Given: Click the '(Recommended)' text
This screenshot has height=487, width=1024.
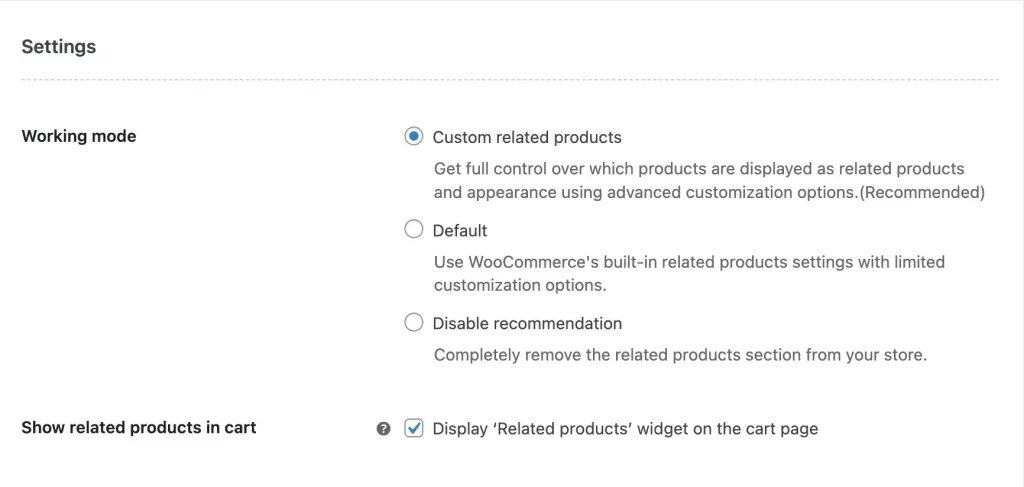Looking at the screenshot, I should [x=923, y=192].
